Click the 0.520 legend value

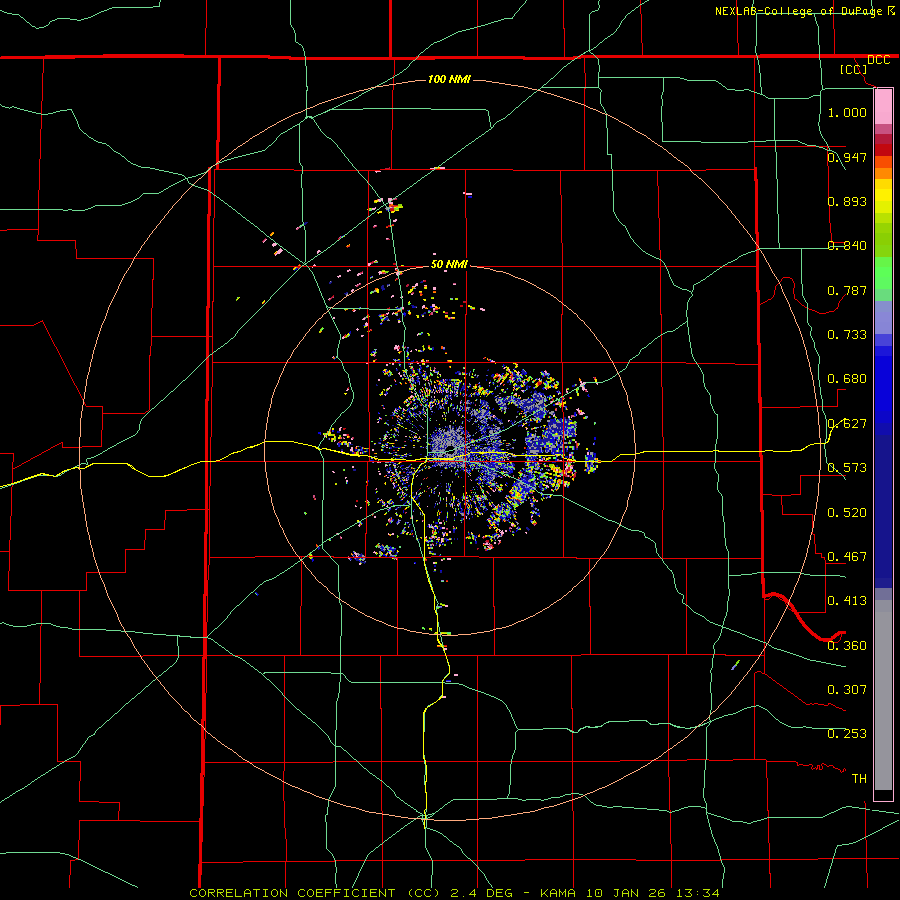coord(847,512)
